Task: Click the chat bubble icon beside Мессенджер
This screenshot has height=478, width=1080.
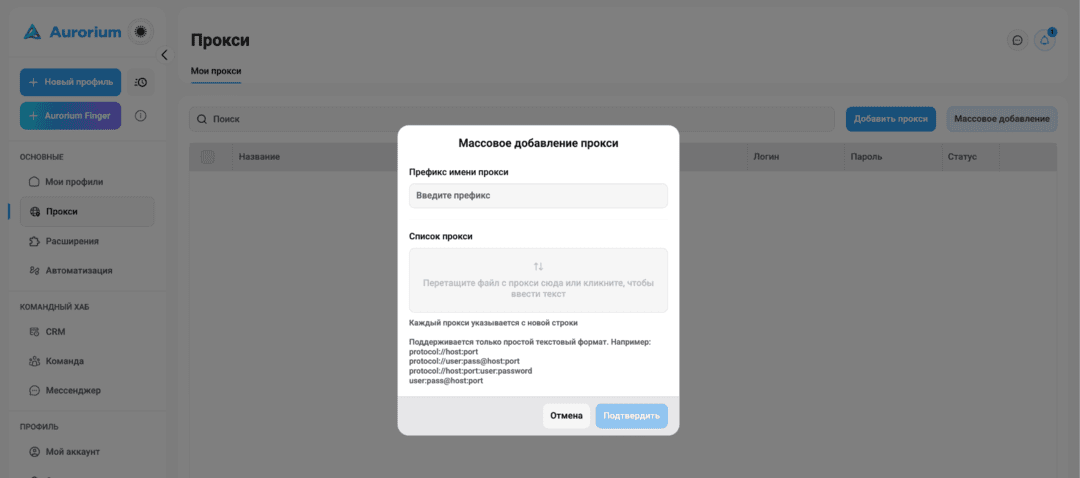Action: (34, 391)
